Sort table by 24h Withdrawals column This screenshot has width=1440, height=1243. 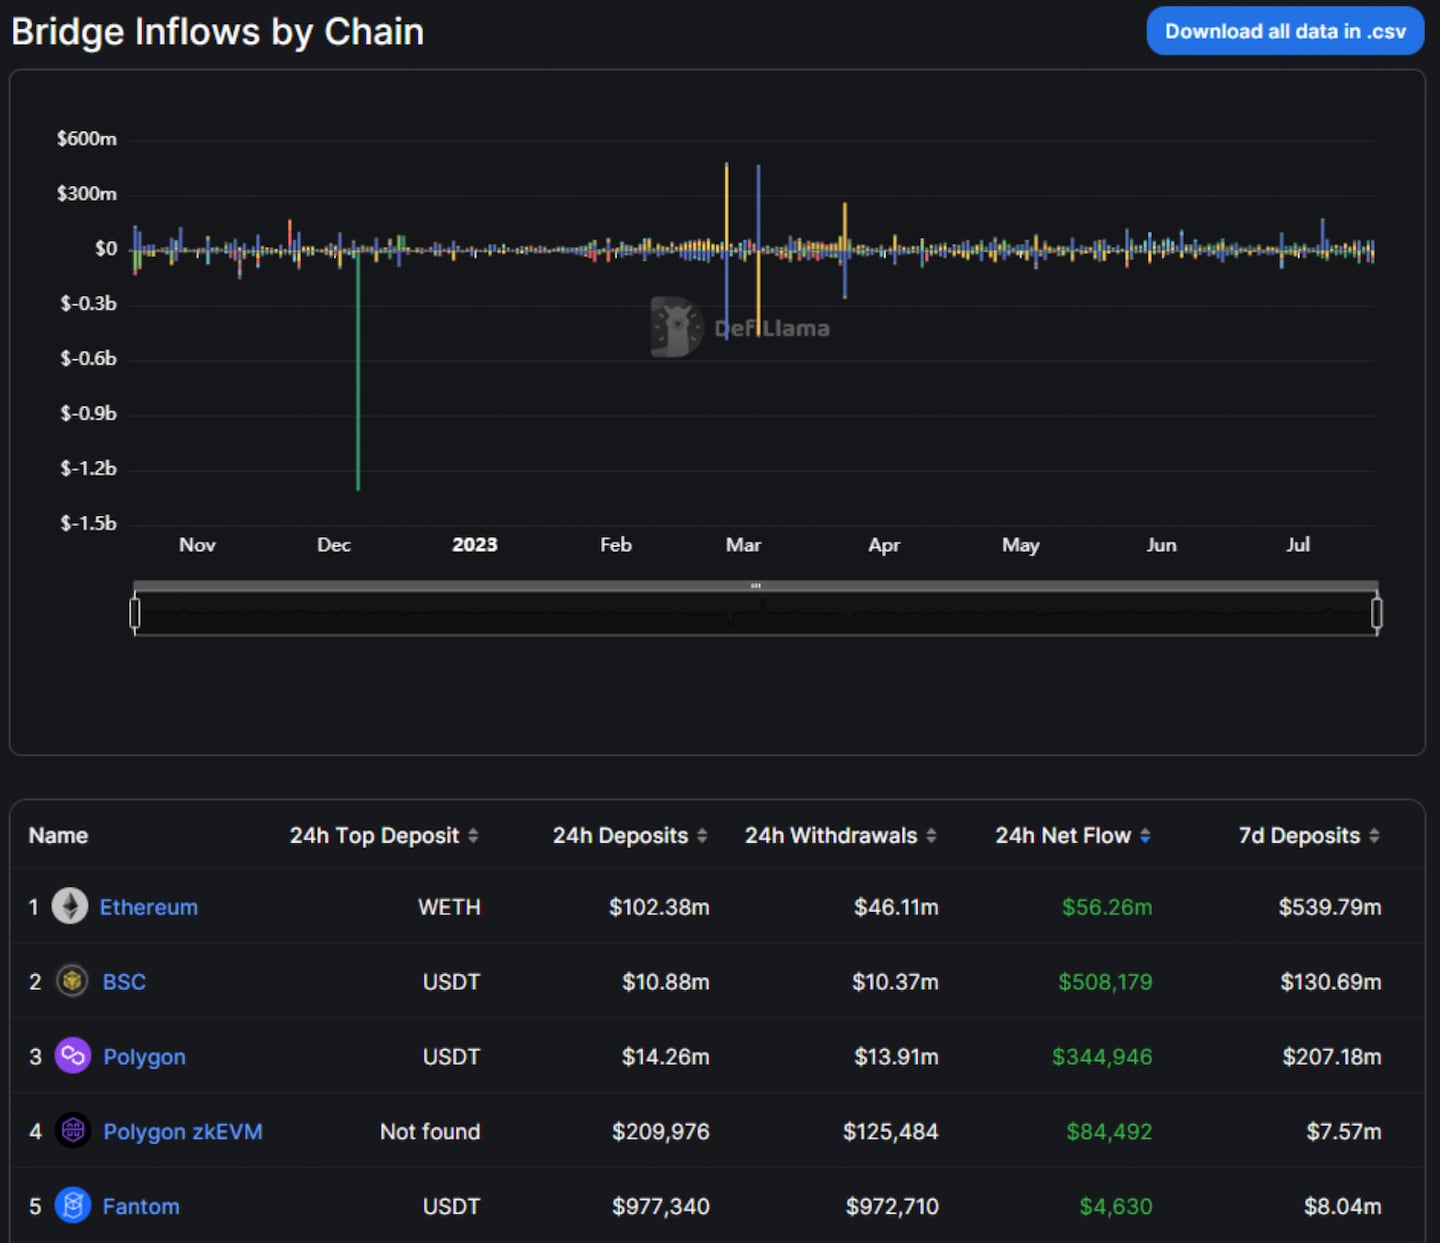(840, 835)
